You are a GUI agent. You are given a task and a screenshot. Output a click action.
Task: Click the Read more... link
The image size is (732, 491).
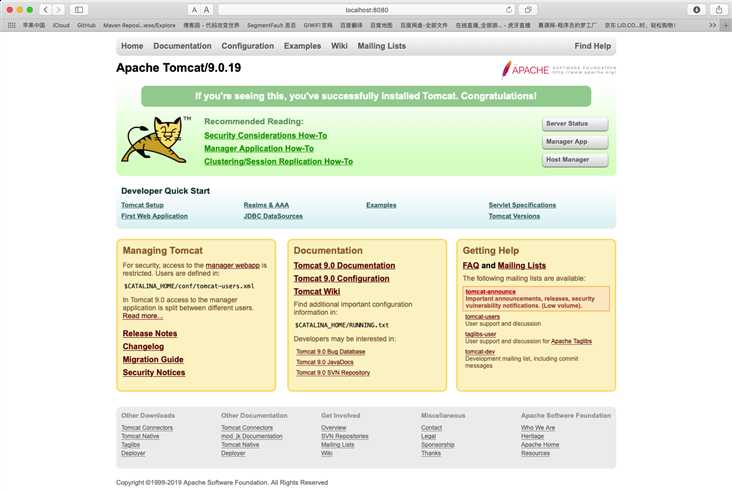click(143, 316)
